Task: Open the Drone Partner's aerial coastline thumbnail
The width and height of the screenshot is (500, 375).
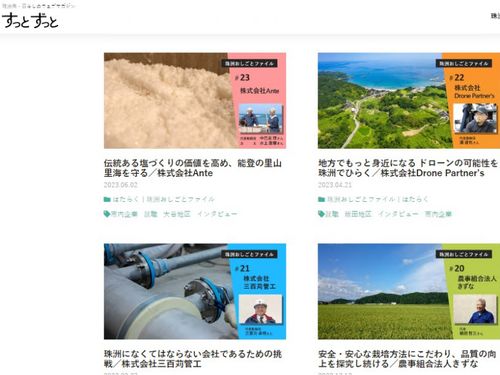Action: coord(409,101)
